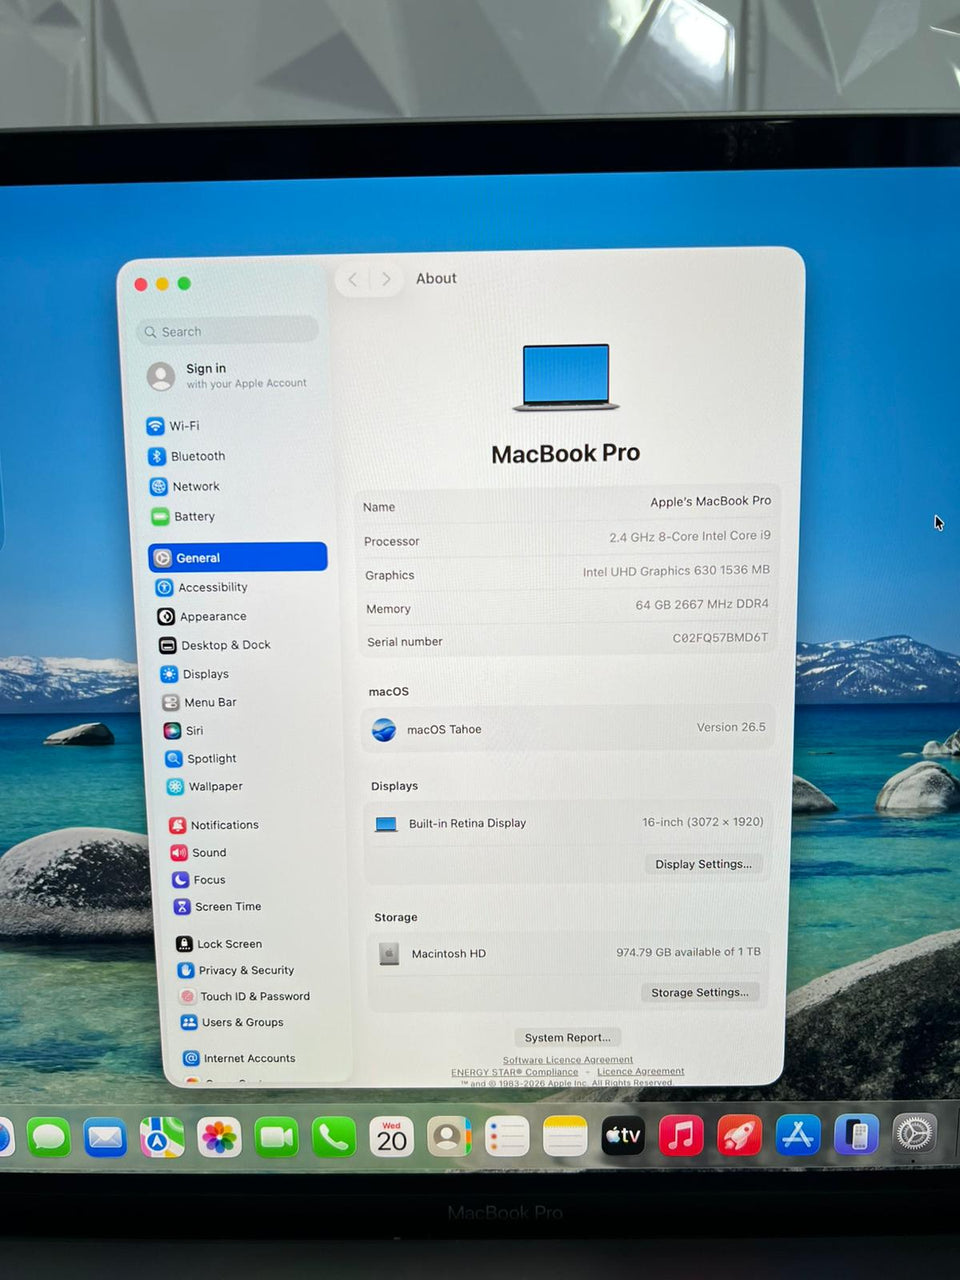The width and height of the screenshot is (960, 1280).
Task: Open Reminders from the Dock
Action: [x=507, y=1137]
